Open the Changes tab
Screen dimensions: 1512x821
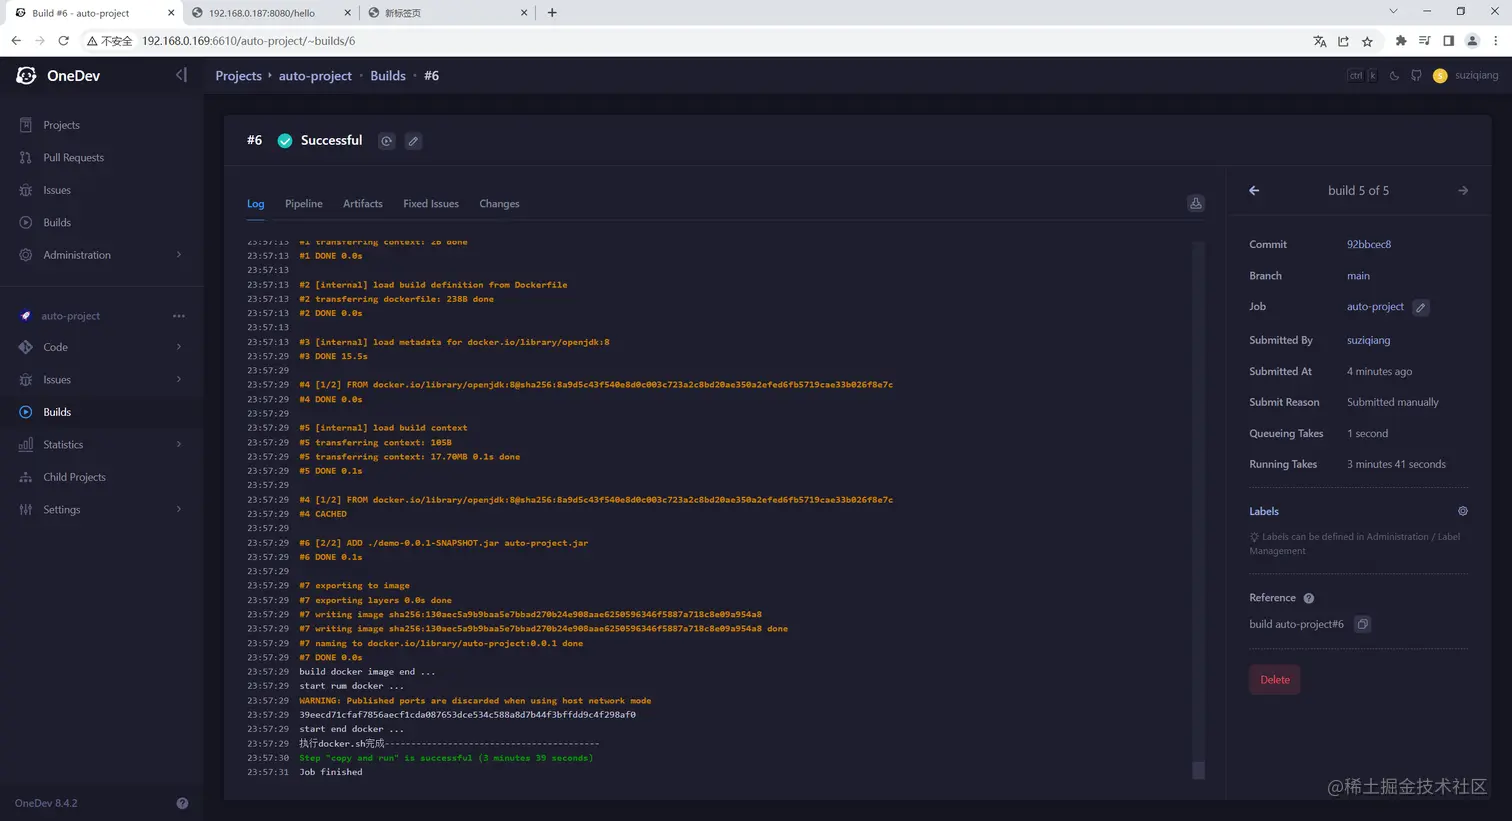(499, 204)
